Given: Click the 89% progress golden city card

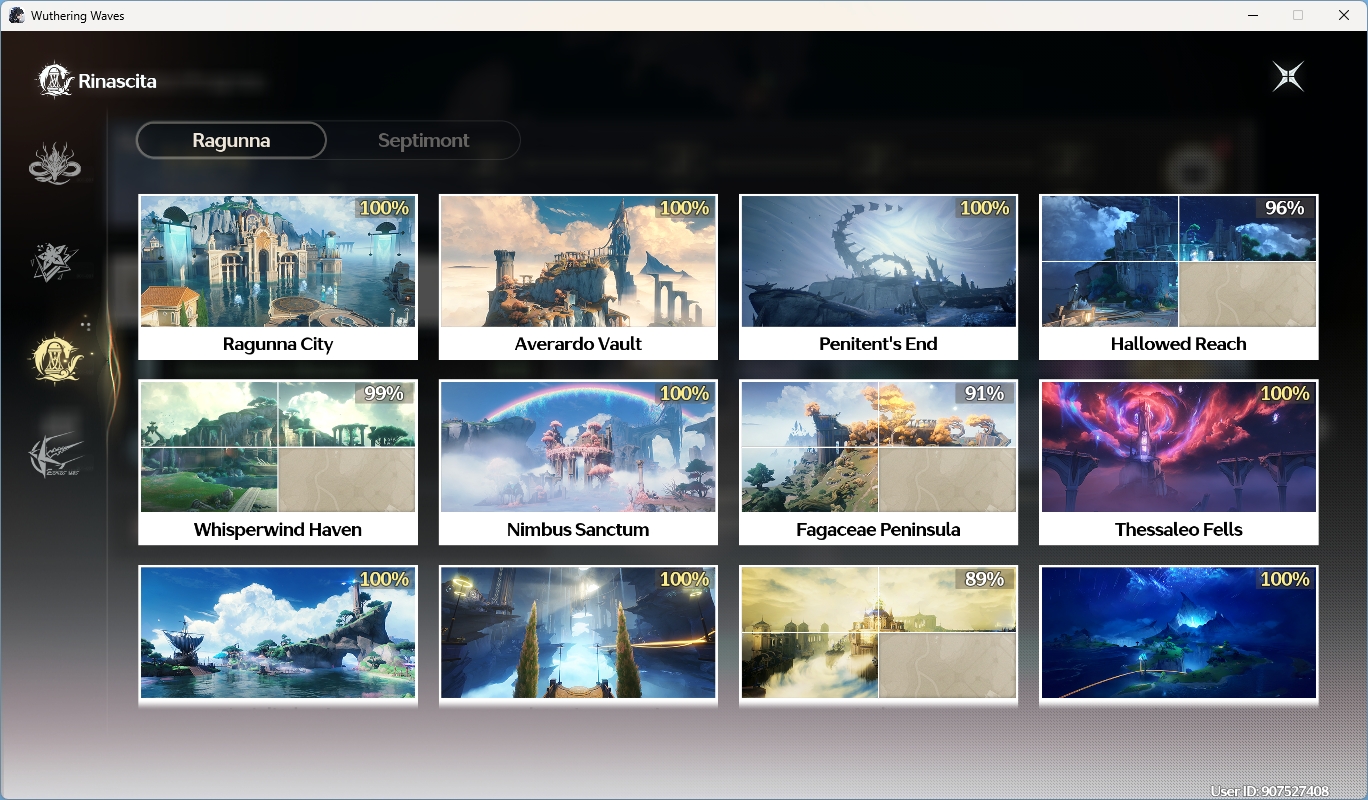Looking at the screenshot, I should 878,634.
